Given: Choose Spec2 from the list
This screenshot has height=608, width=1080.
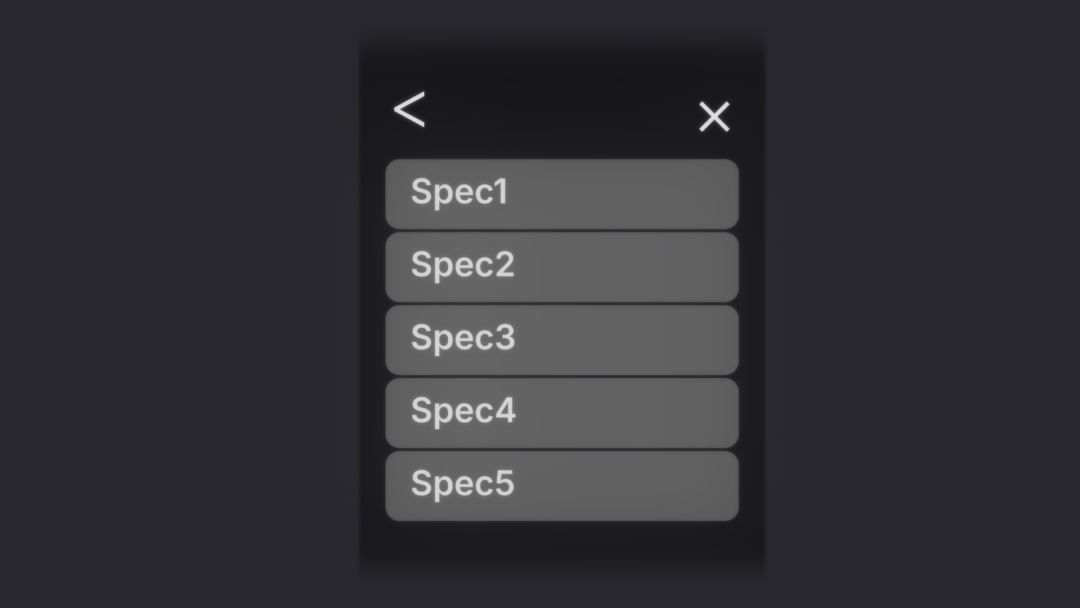Looking at the screenshot, I should (562, 267).
